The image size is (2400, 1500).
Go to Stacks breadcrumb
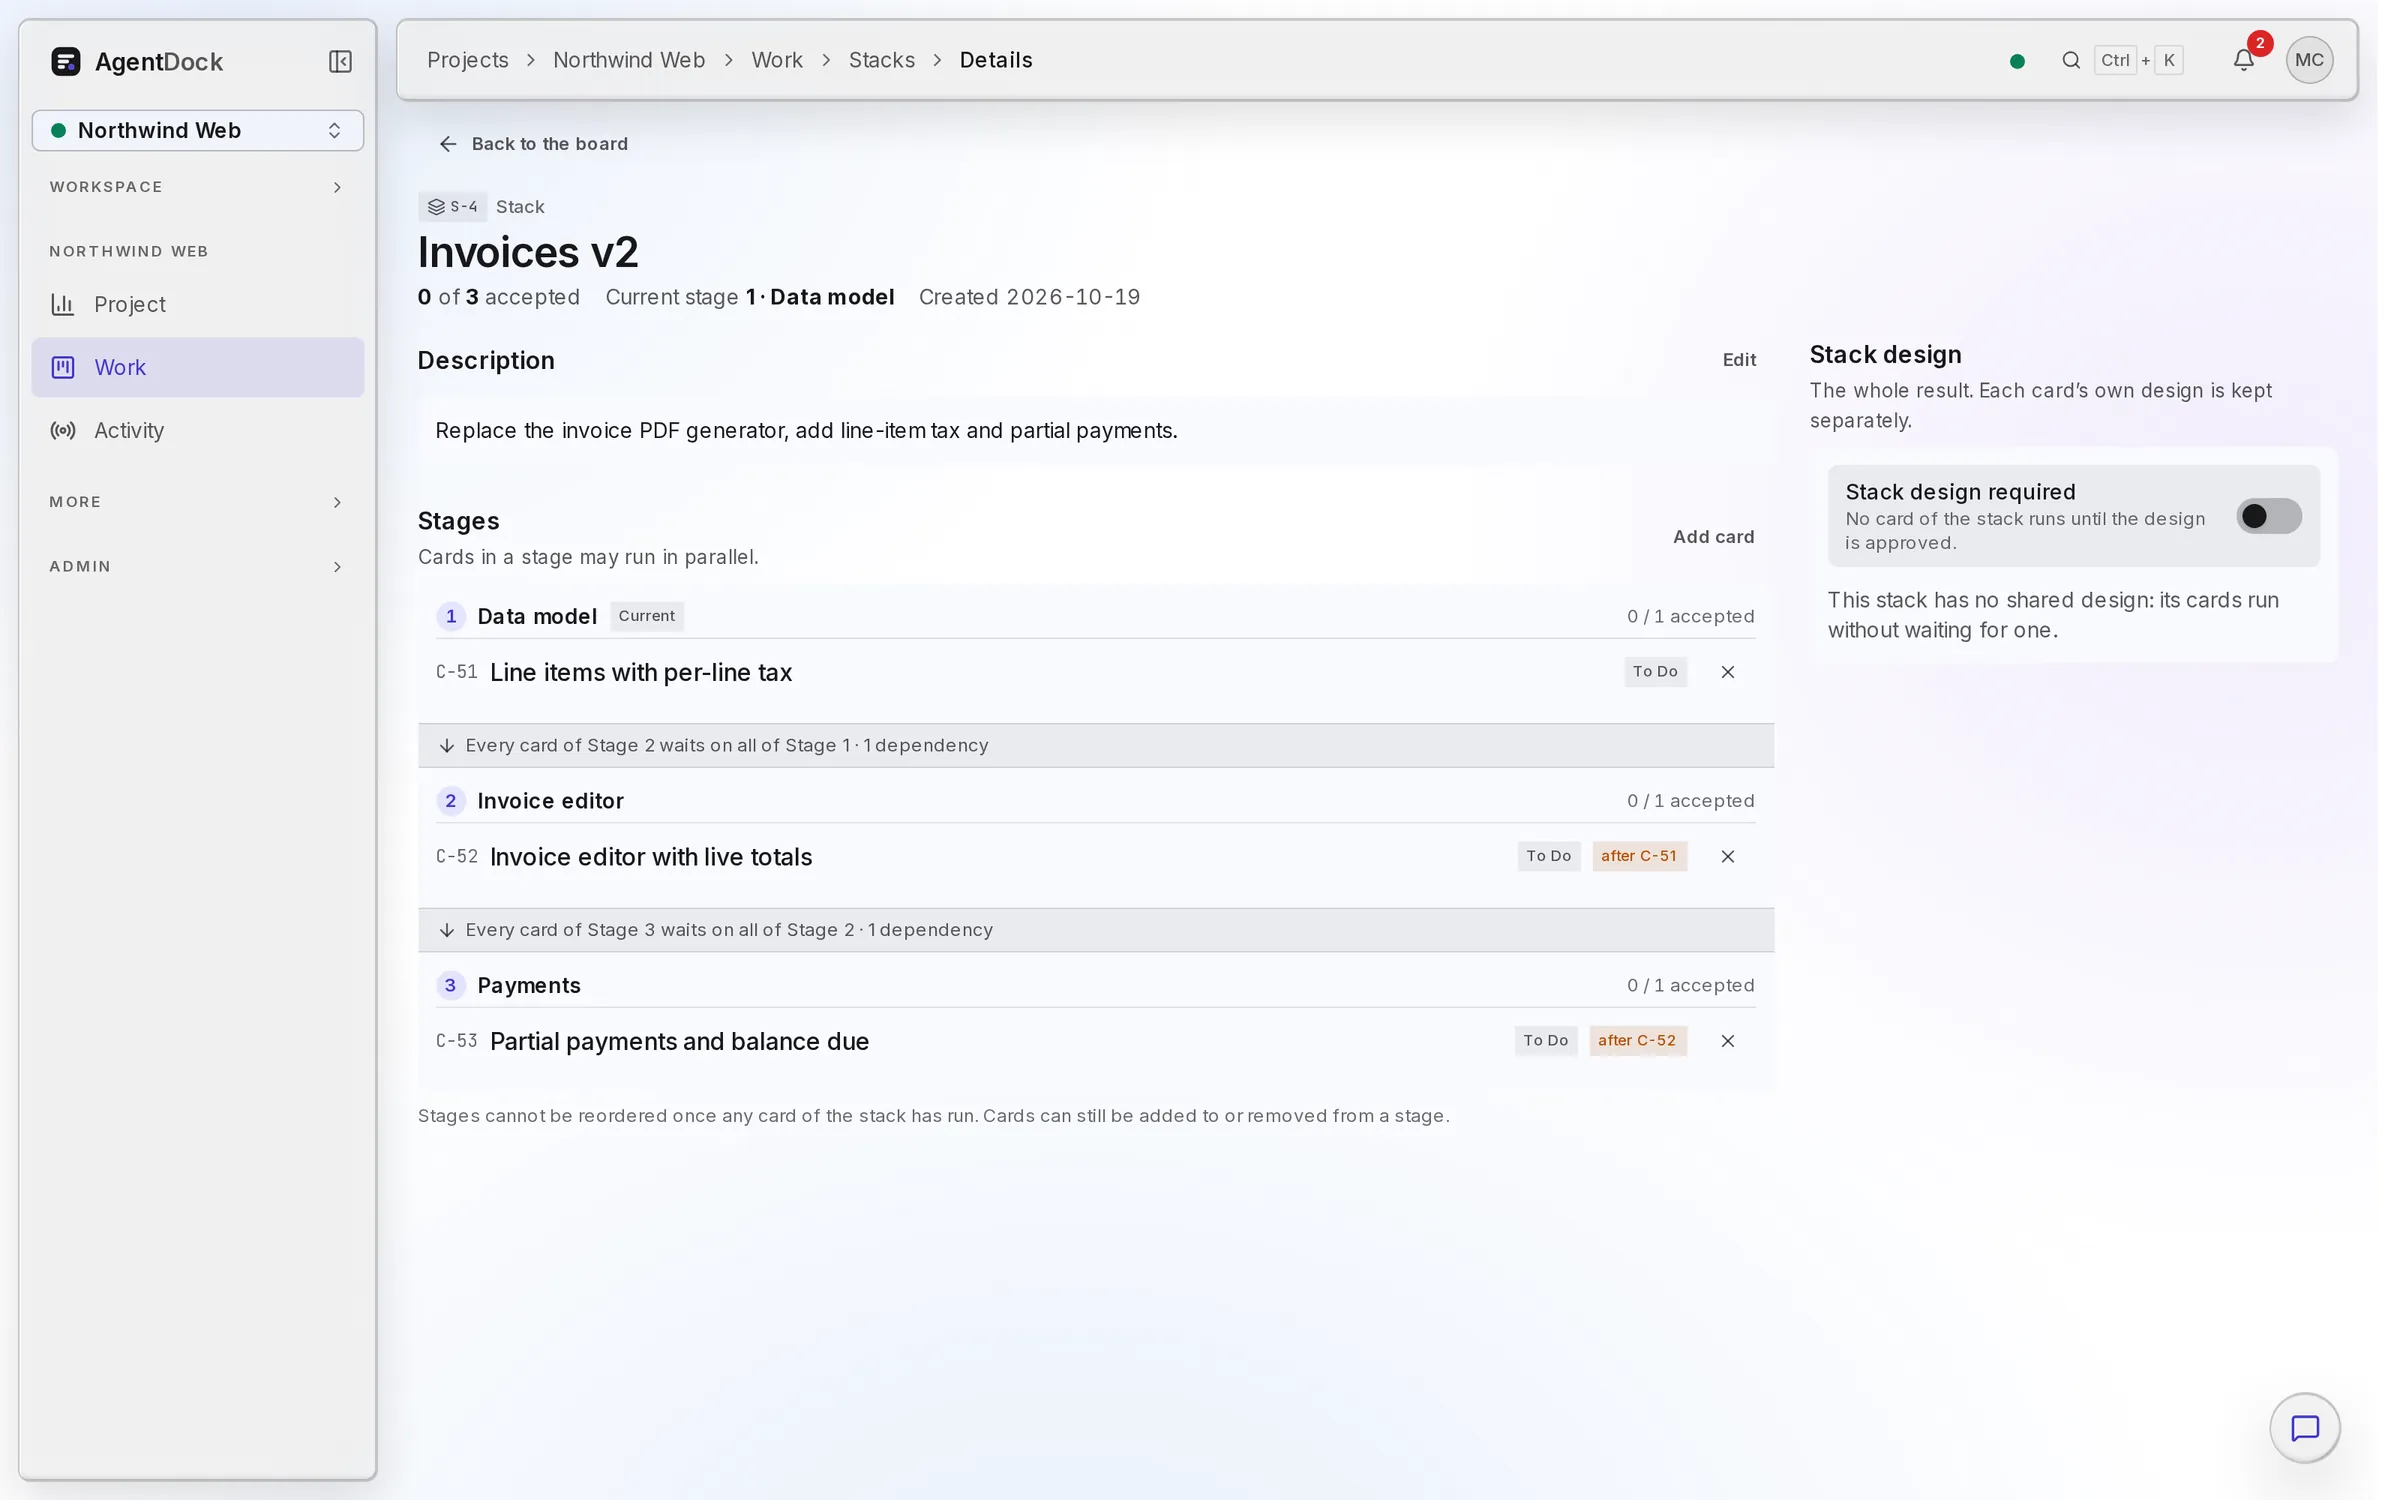[881, 60]
